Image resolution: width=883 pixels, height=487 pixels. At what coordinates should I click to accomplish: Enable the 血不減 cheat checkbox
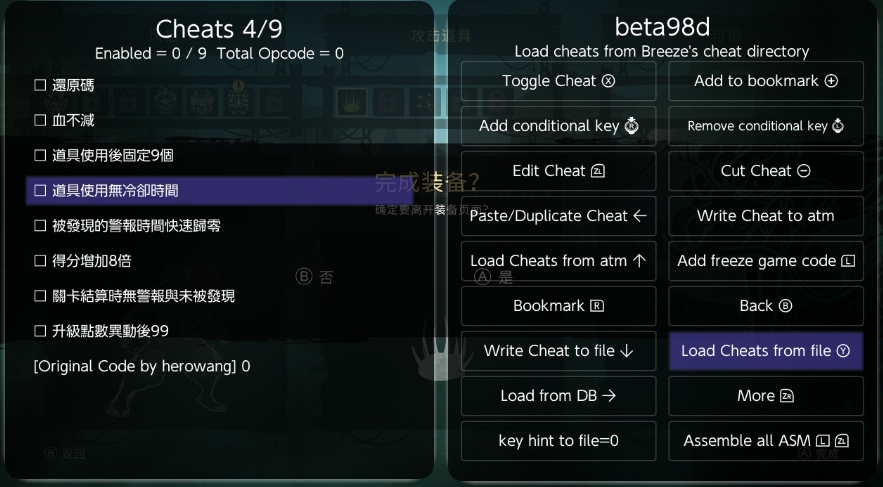coord(41,120)
